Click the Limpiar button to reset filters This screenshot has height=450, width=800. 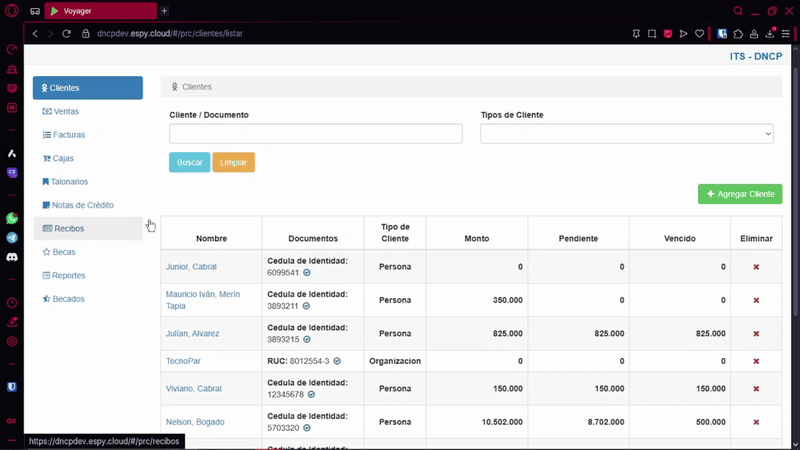(x=233, y=162)
